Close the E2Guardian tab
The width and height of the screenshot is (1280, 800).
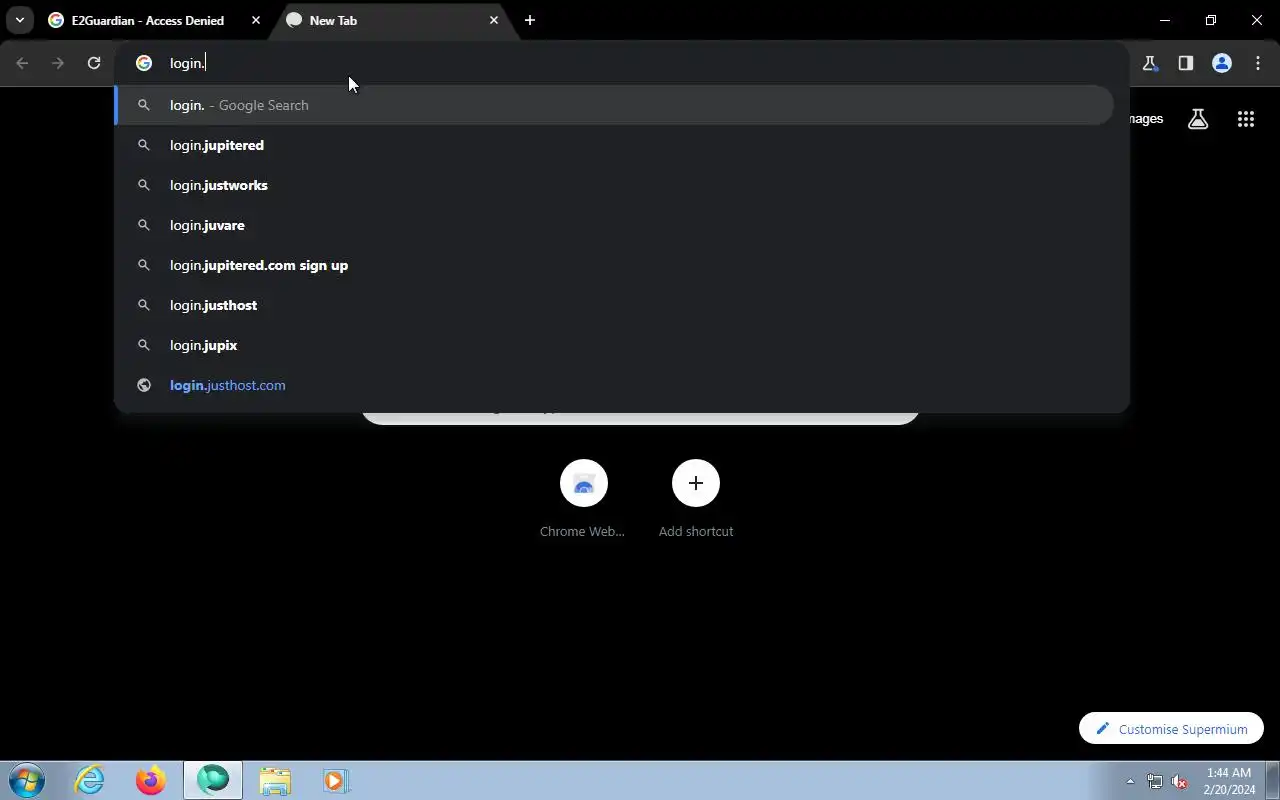pos(256,20)
